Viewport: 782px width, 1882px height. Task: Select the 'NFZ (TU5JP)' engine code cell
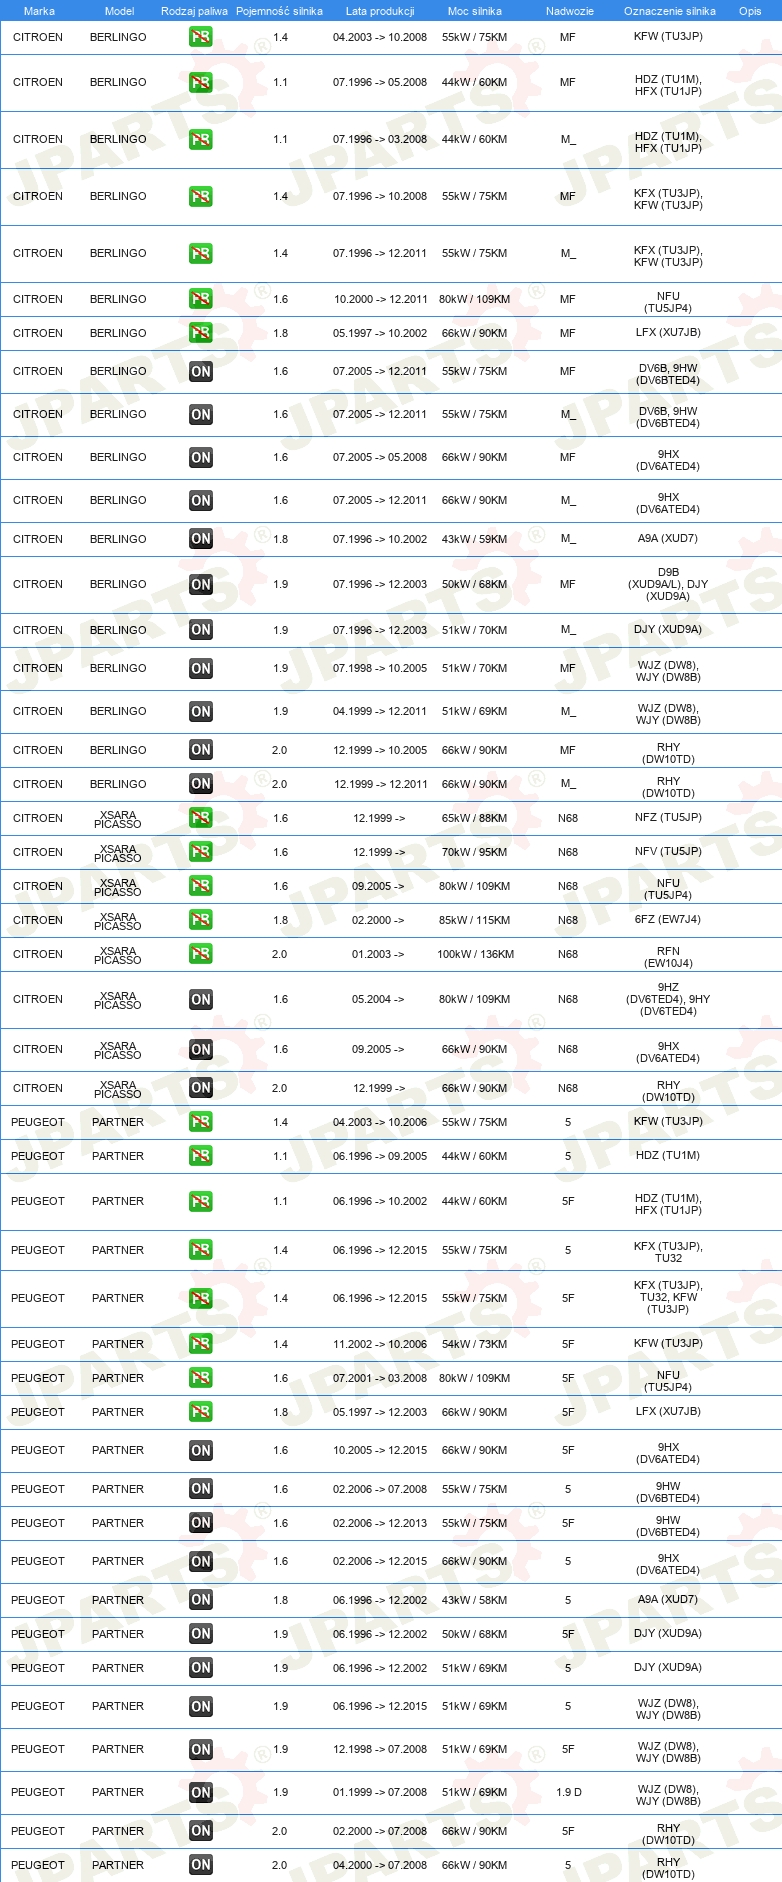point(668,818)
